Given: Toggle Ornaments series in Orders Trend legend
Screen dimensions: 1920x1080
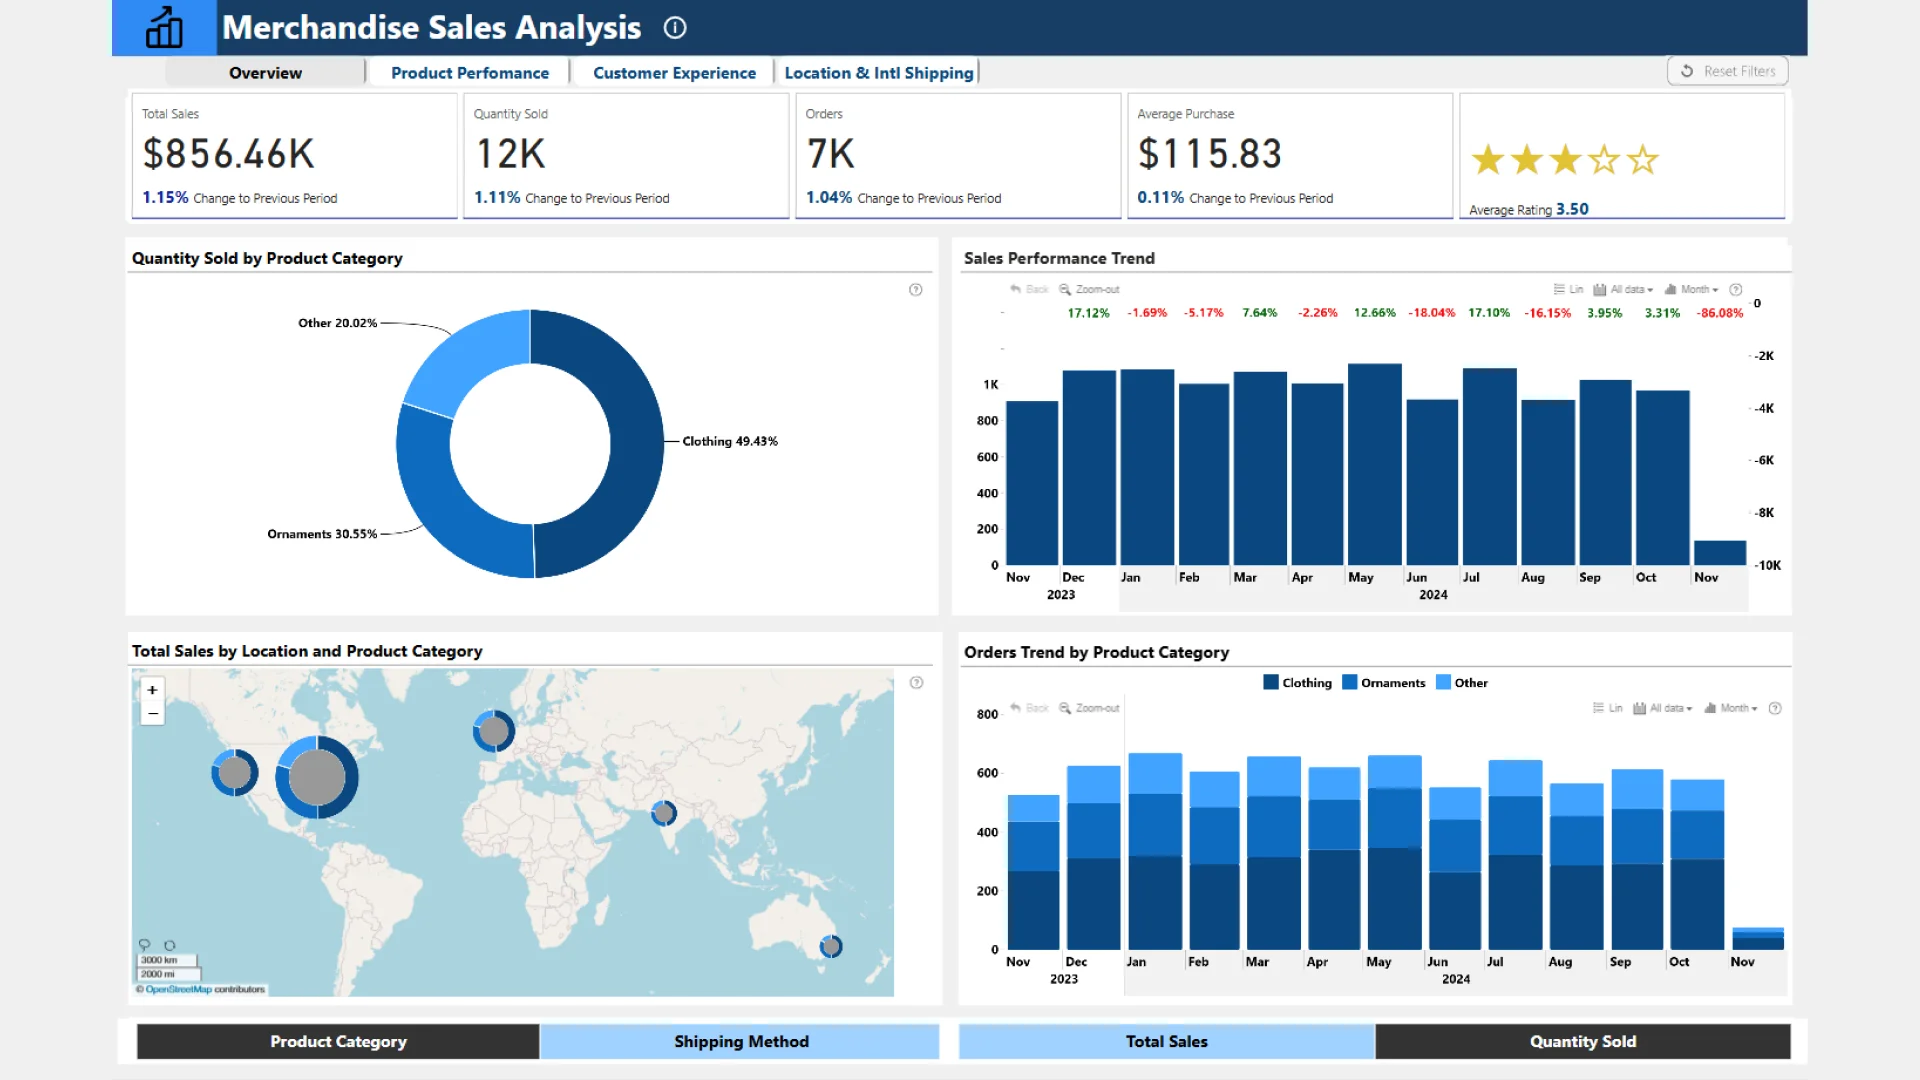Looking at the screenshot, I should tap(1384, 683).
